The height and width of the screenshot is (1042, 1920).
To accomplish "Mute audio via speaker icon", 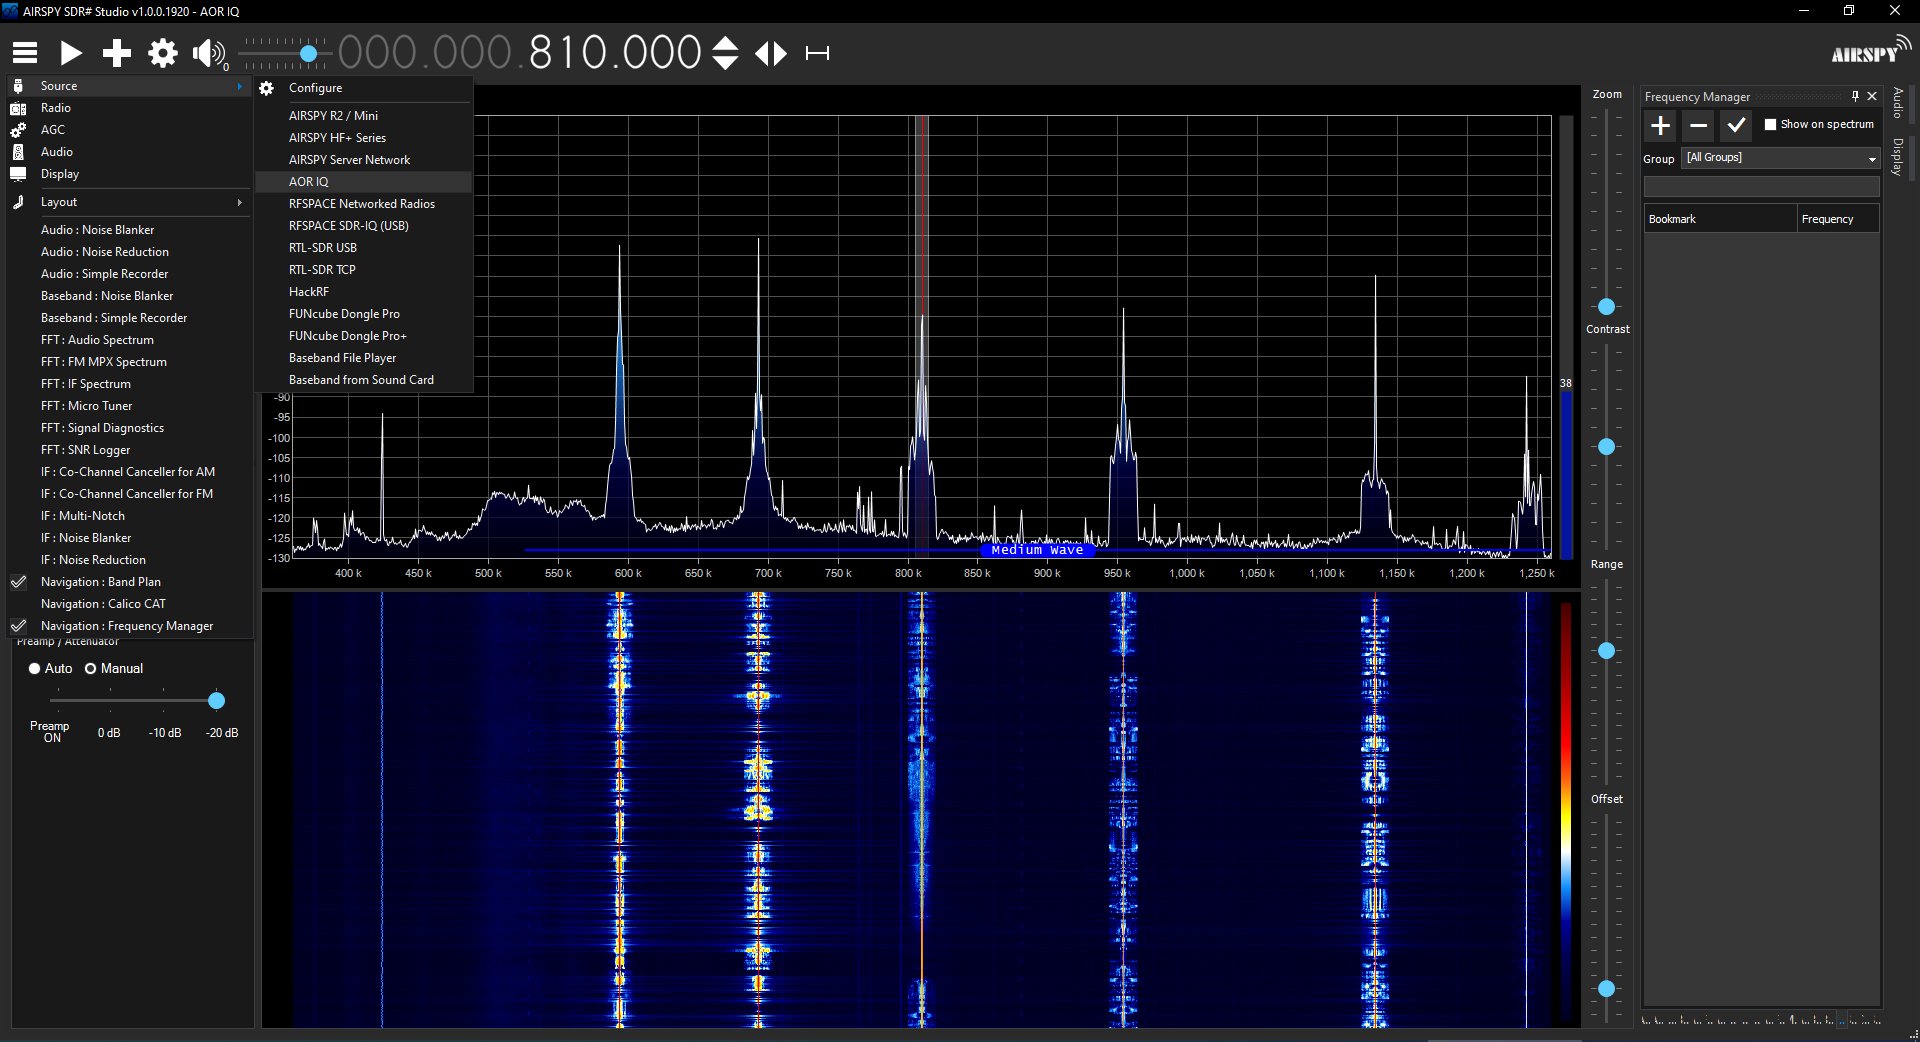I will [208, 53].
